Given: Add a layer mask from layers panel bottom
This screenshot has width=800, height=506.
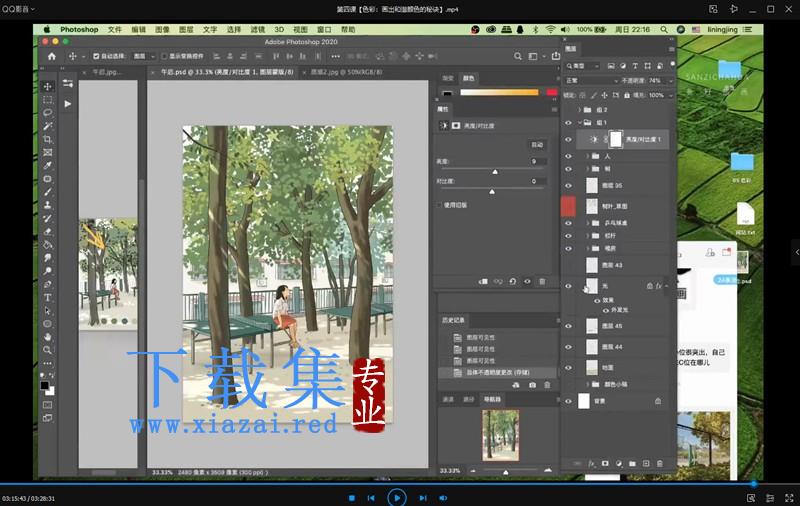Looking at the screenshot, I should 605,464.
